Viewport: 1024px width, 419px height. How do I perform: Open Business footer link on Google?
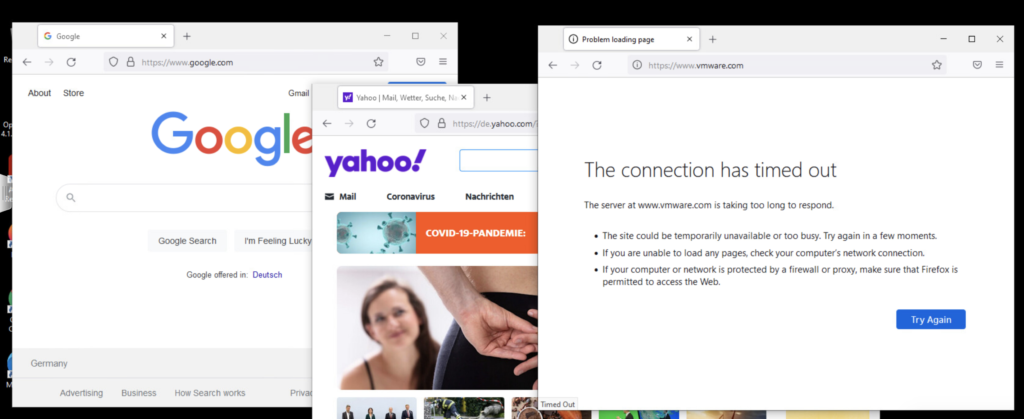coord(138,393)
